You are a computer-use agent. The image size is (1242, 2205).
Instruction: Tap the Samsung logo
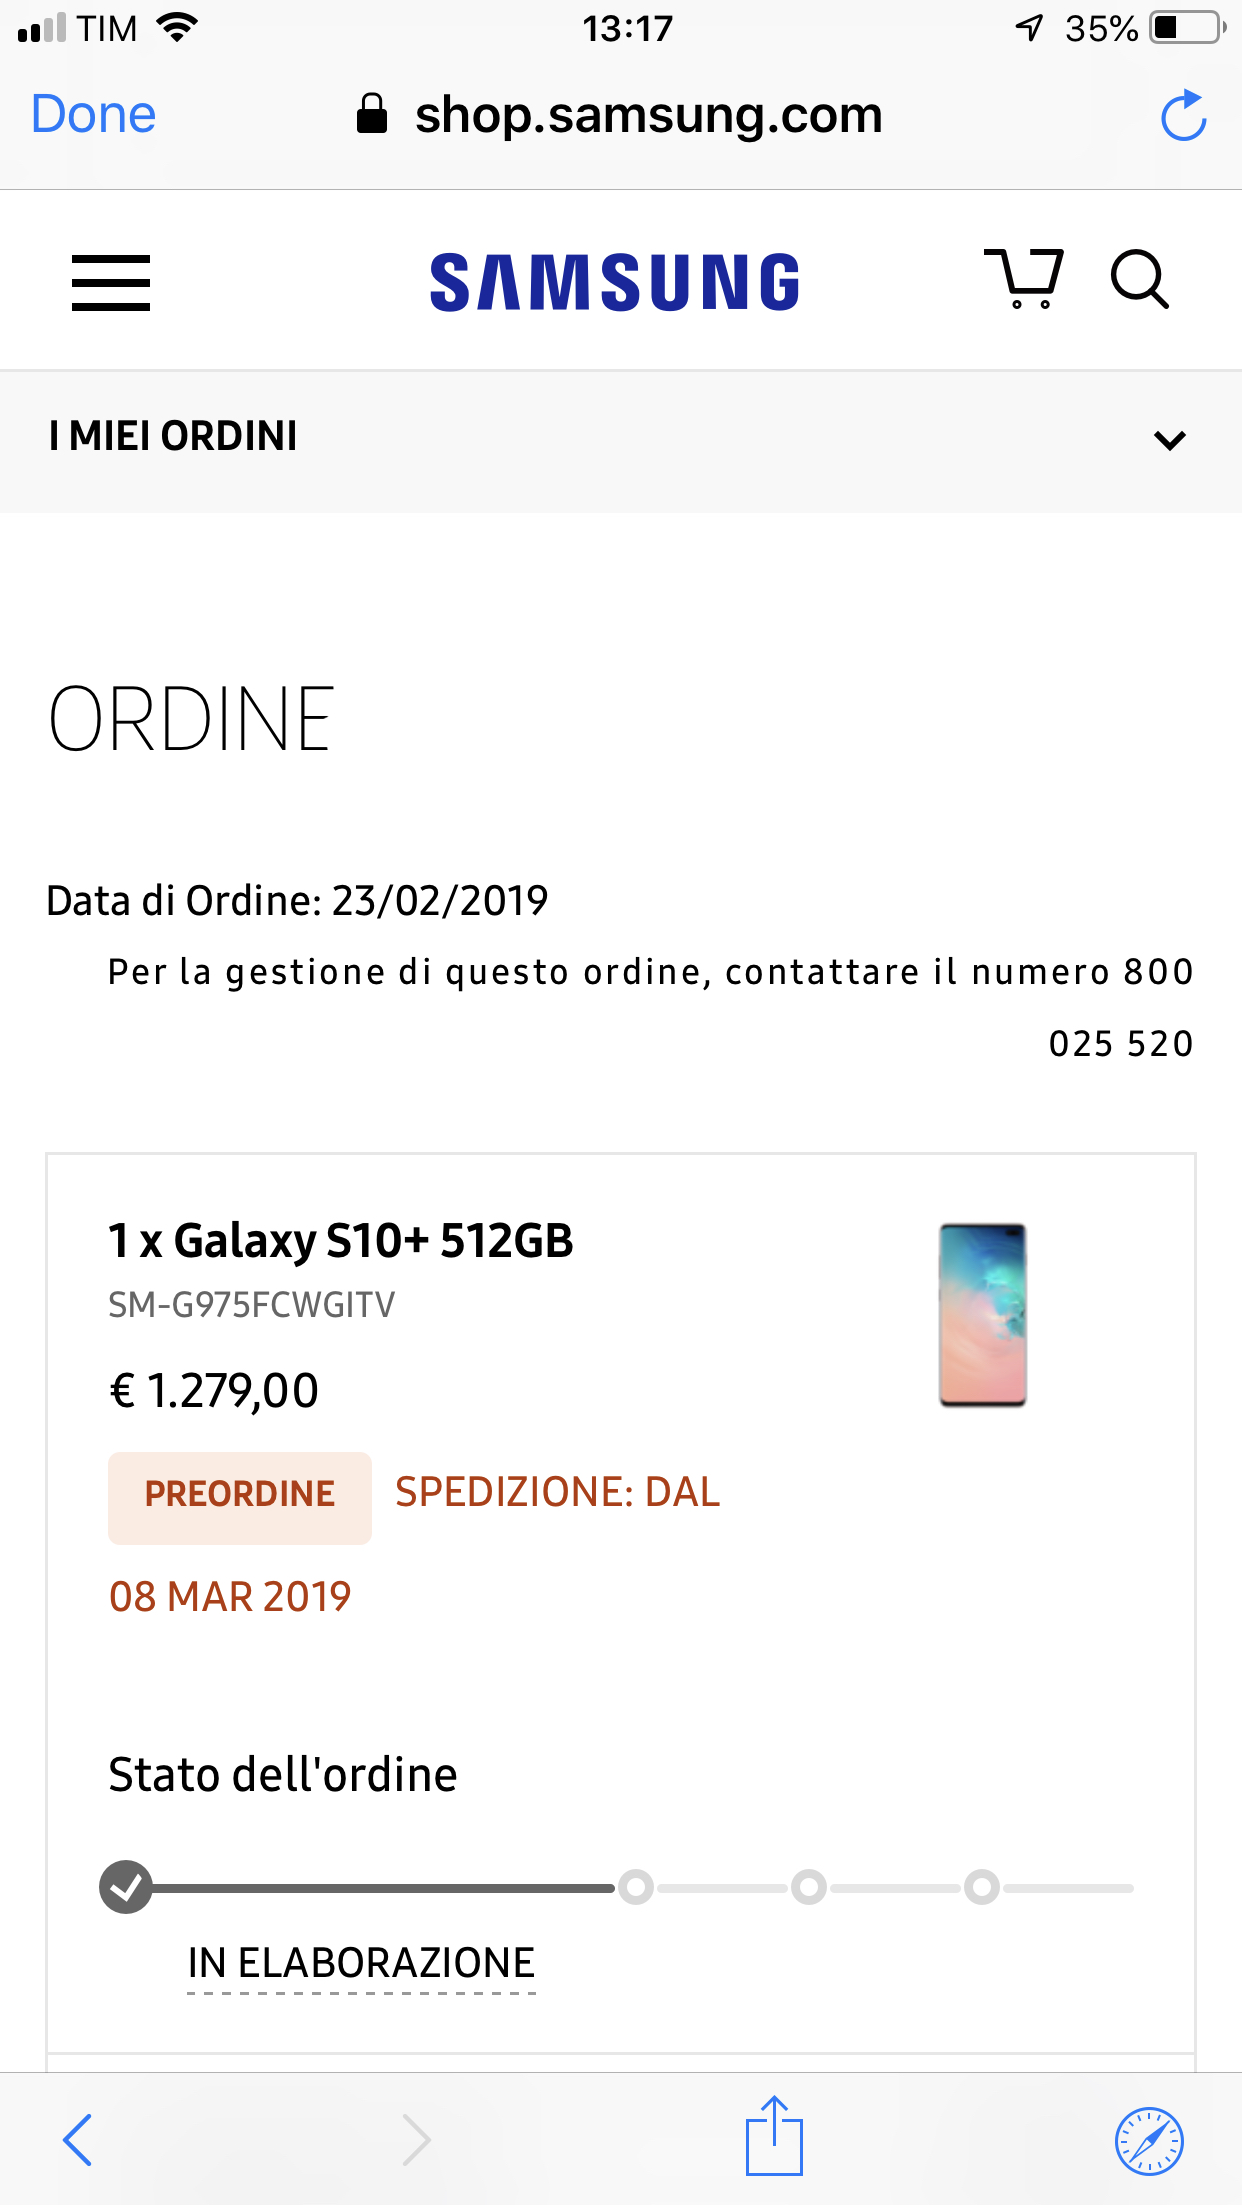pos(615,282)
